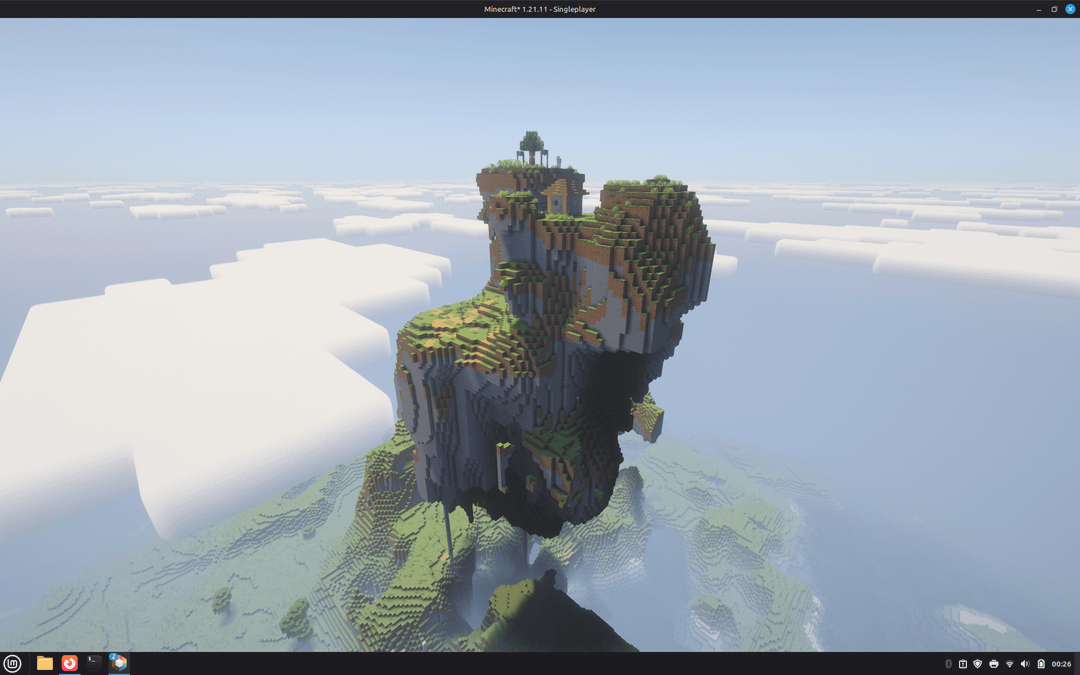1080x675 pixels.
Task: Open the clock showing 00:26
Action: [1061, 664]
